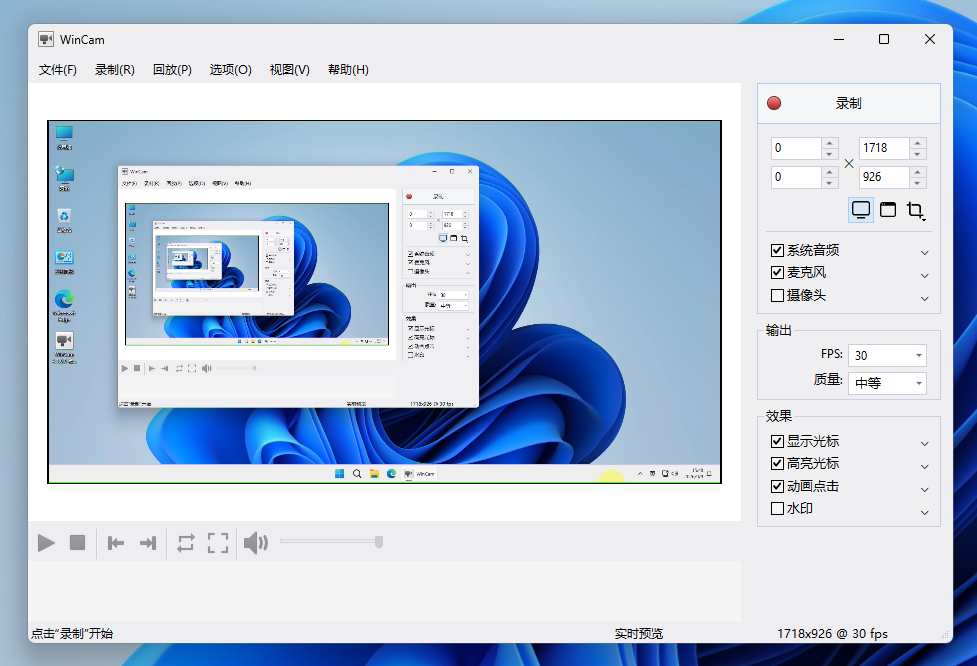Image resolution: width=977 pixels, height=666 pixels.
Task: Increase the 1718 width with up arrow
Action: pyautogui.click(x=917, y=143)
